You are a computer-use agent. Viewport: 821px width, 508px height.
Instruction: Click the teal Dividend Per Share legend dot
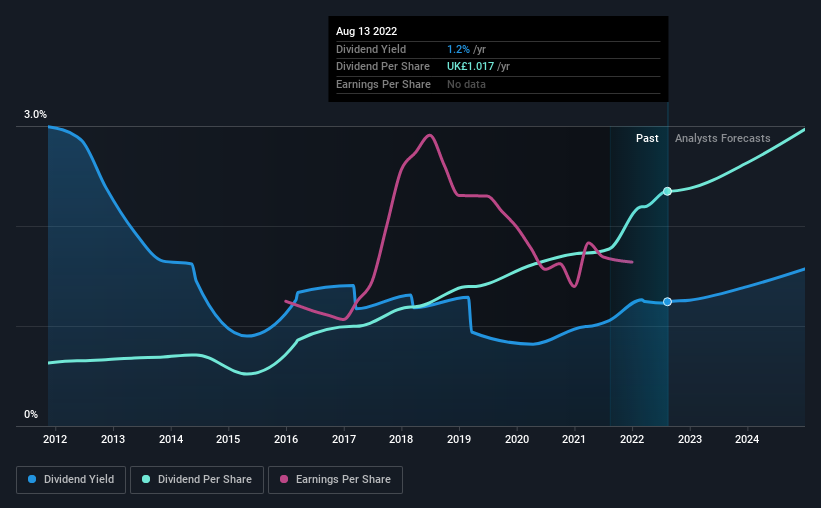[x=146, y=479]
